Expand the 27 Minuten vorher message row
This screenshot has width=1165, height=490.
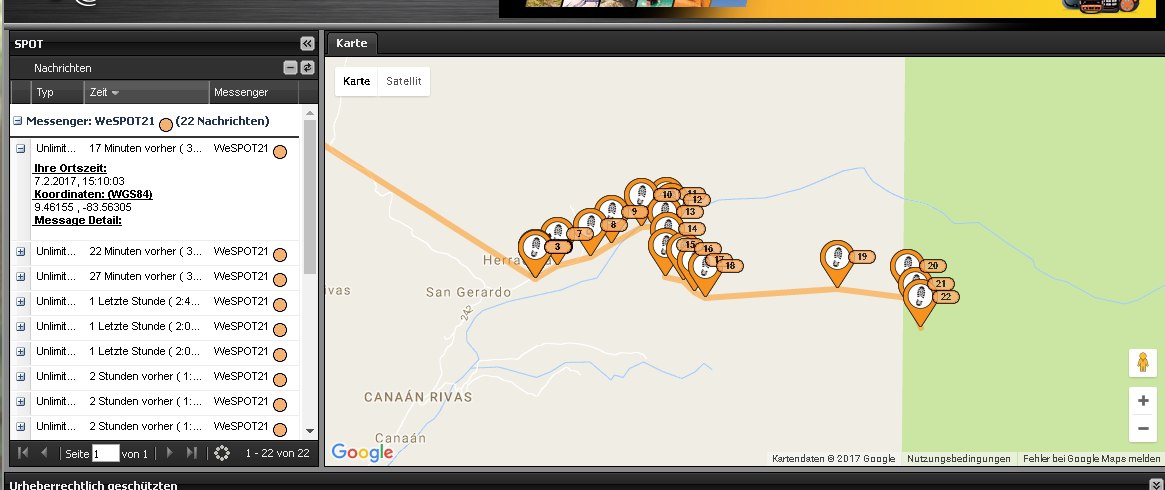pos(21,277)
